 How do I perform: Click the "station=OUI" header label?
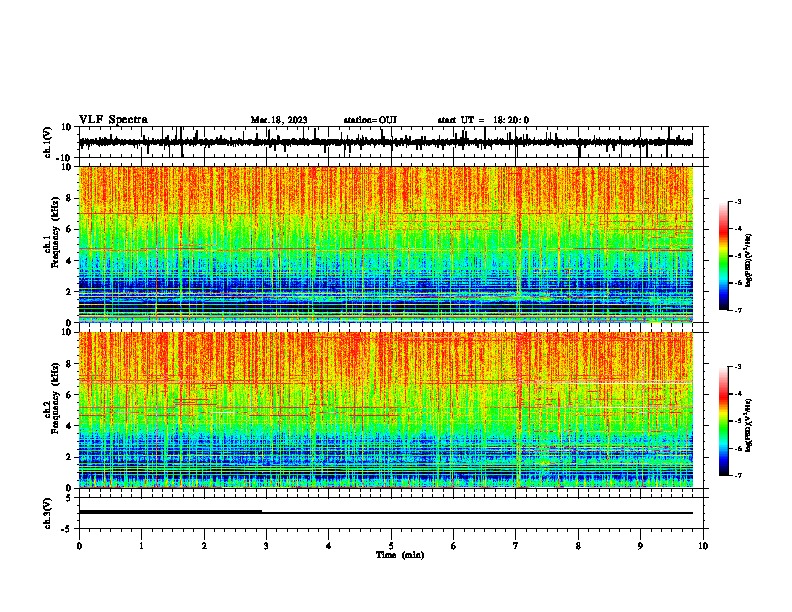coord(370,120)
